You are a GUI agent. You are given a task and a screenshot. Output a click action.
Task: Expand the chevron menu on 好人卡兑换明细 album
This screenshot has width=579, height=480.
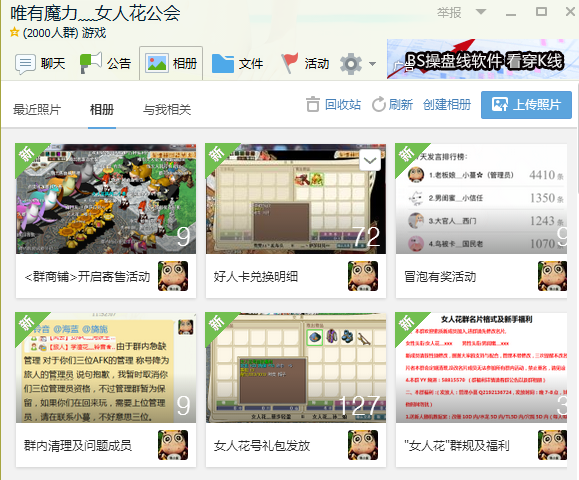click(x=370, y=160)
